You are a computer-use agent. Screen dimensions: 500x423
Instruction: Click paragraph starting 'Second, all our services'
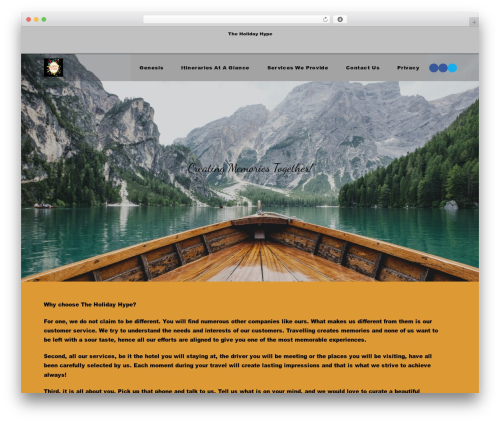pos(238,365)
